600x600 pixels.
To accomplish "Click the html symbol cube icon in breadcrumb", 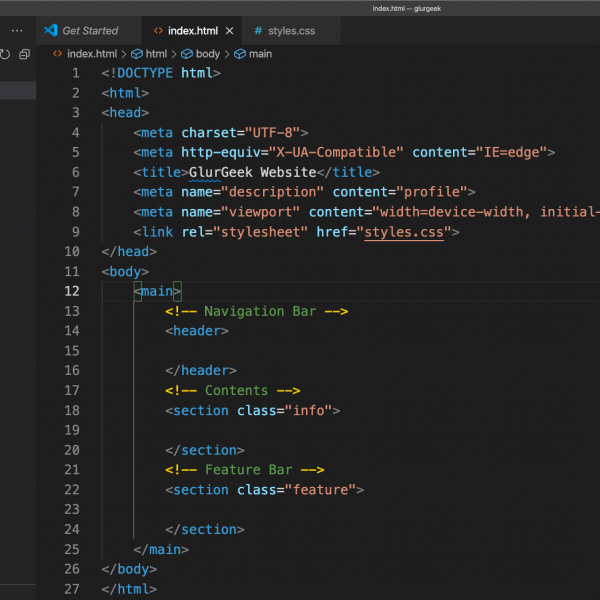I will [x=136, y=54].
